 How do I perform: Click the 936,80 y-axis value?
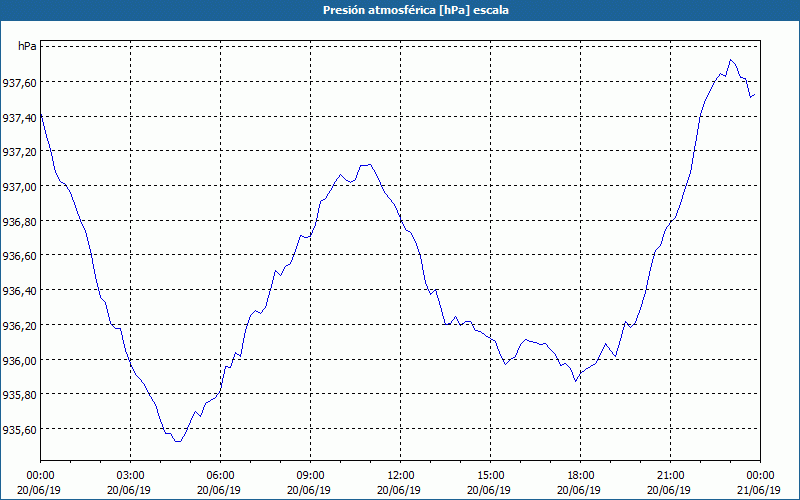[x=20, y=221]
